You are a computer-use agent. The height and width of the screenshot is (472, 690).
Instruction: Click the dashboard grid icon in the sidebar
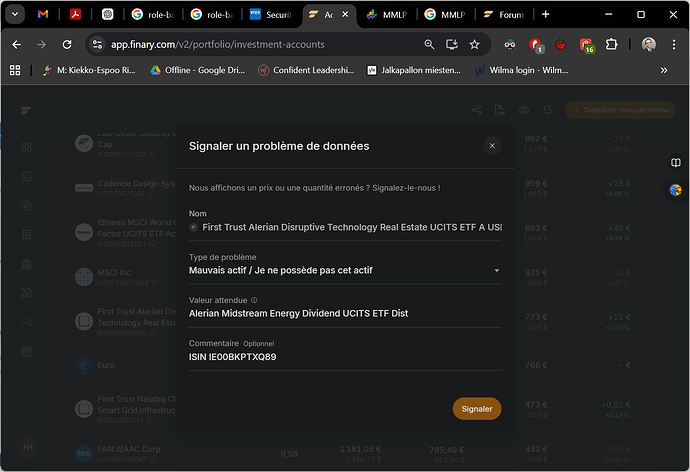click(x=26, y=146)
